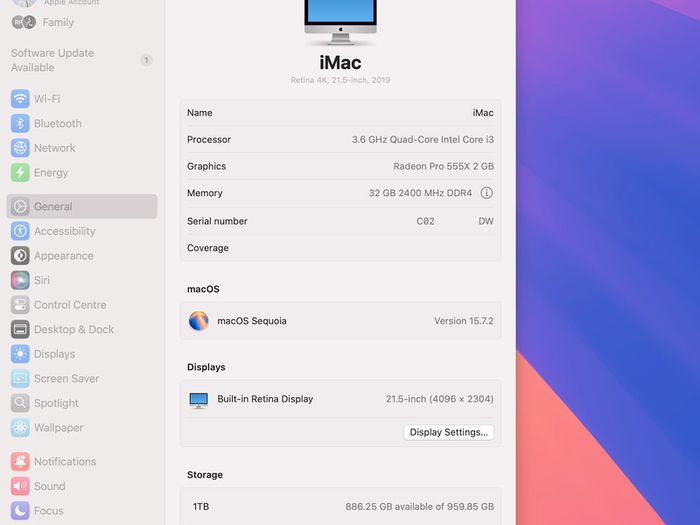Click the 'Storage' section heading

205,475
